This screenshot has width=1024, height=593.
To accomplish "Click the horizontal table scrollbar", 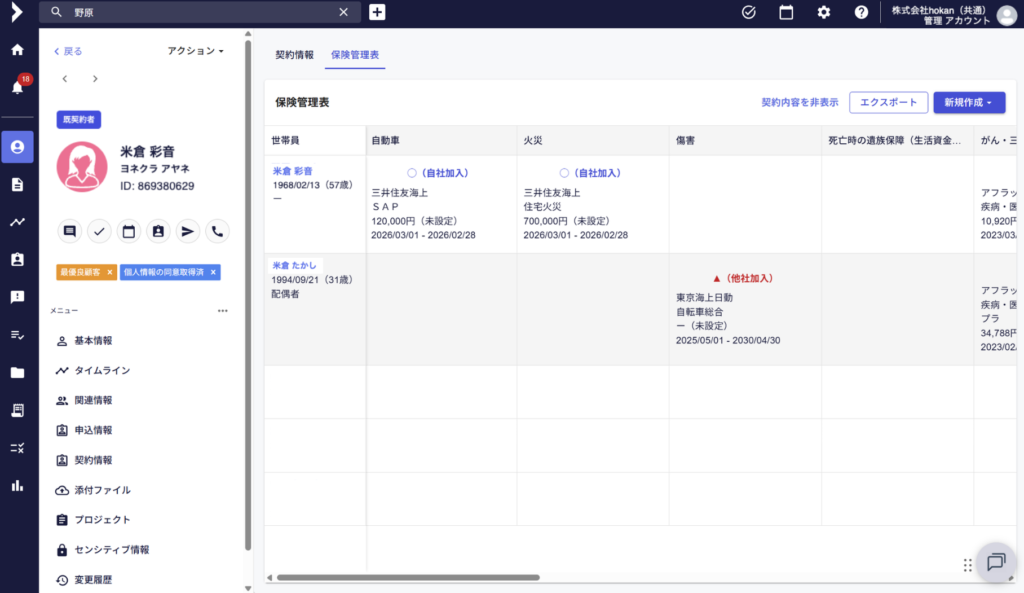I will [408, 577].
